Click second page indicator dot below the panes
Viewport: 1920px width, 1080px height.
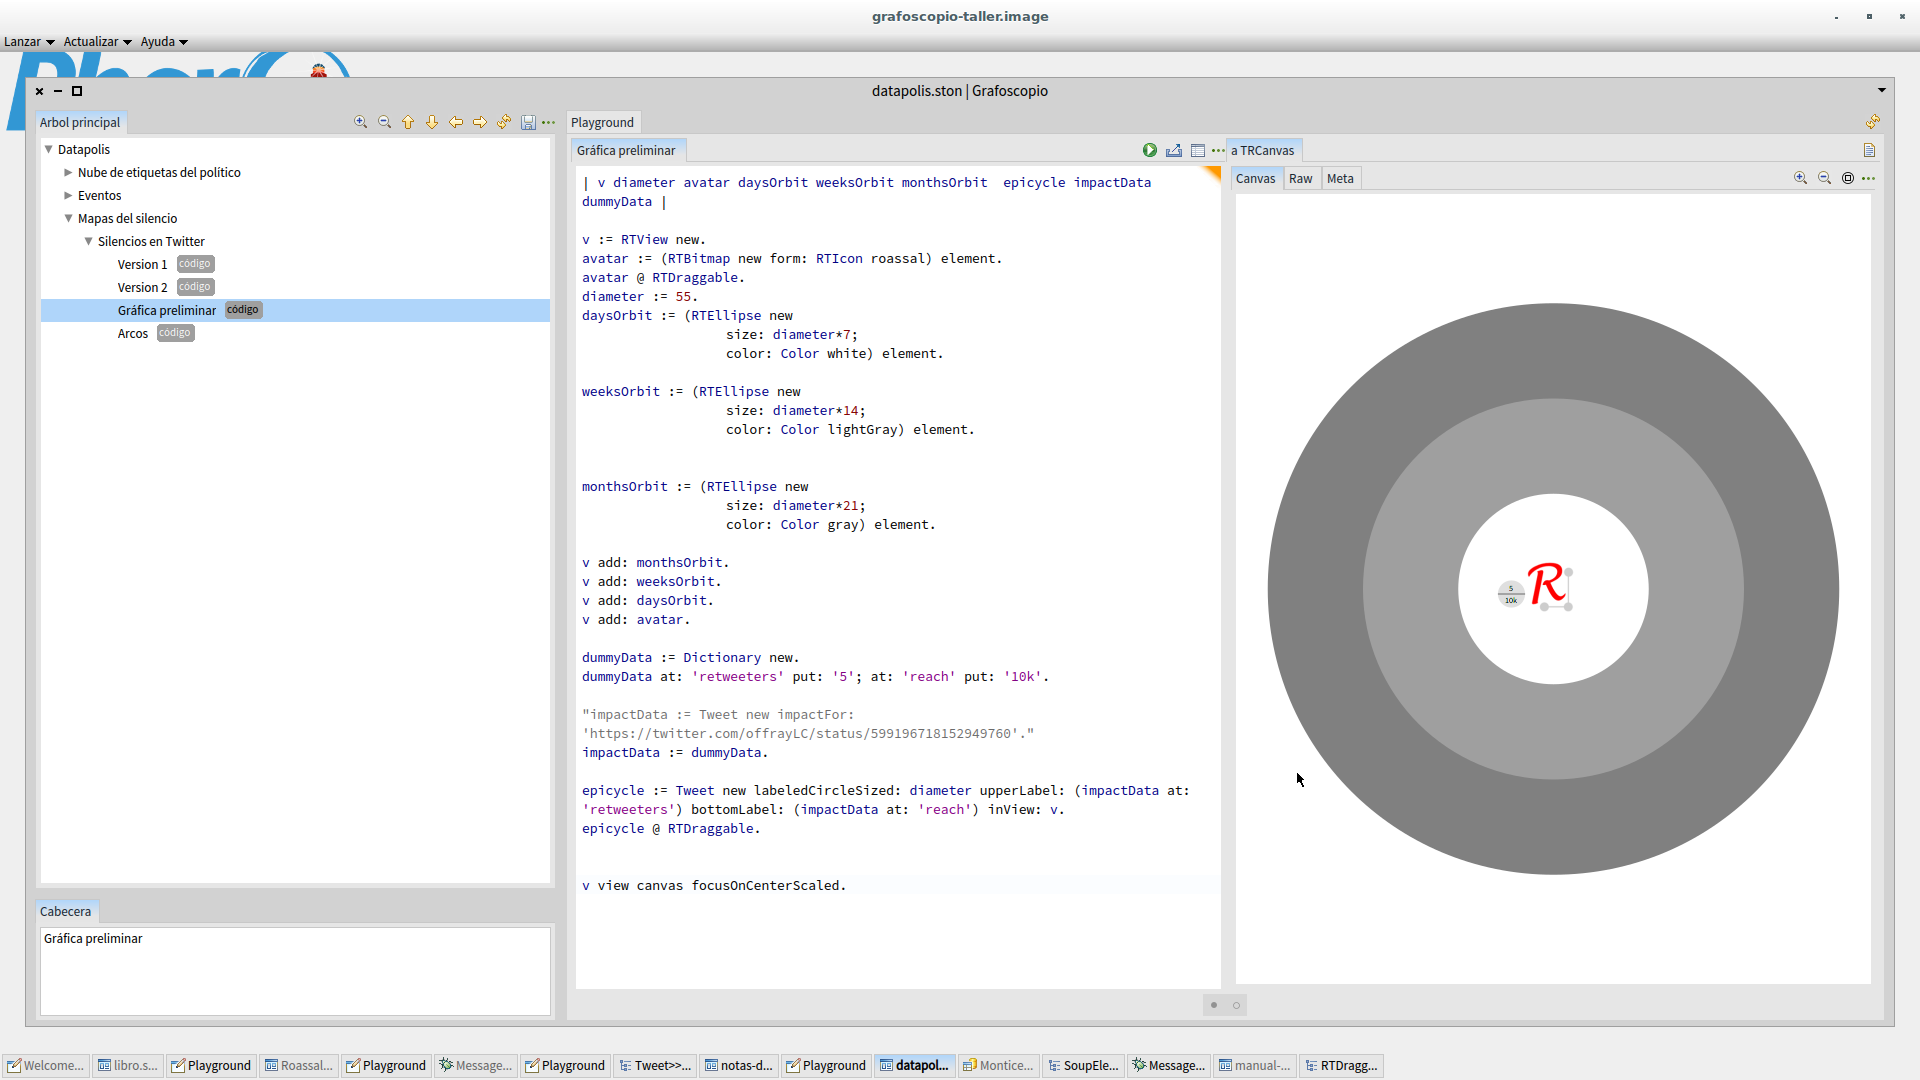(1236, 1005)
